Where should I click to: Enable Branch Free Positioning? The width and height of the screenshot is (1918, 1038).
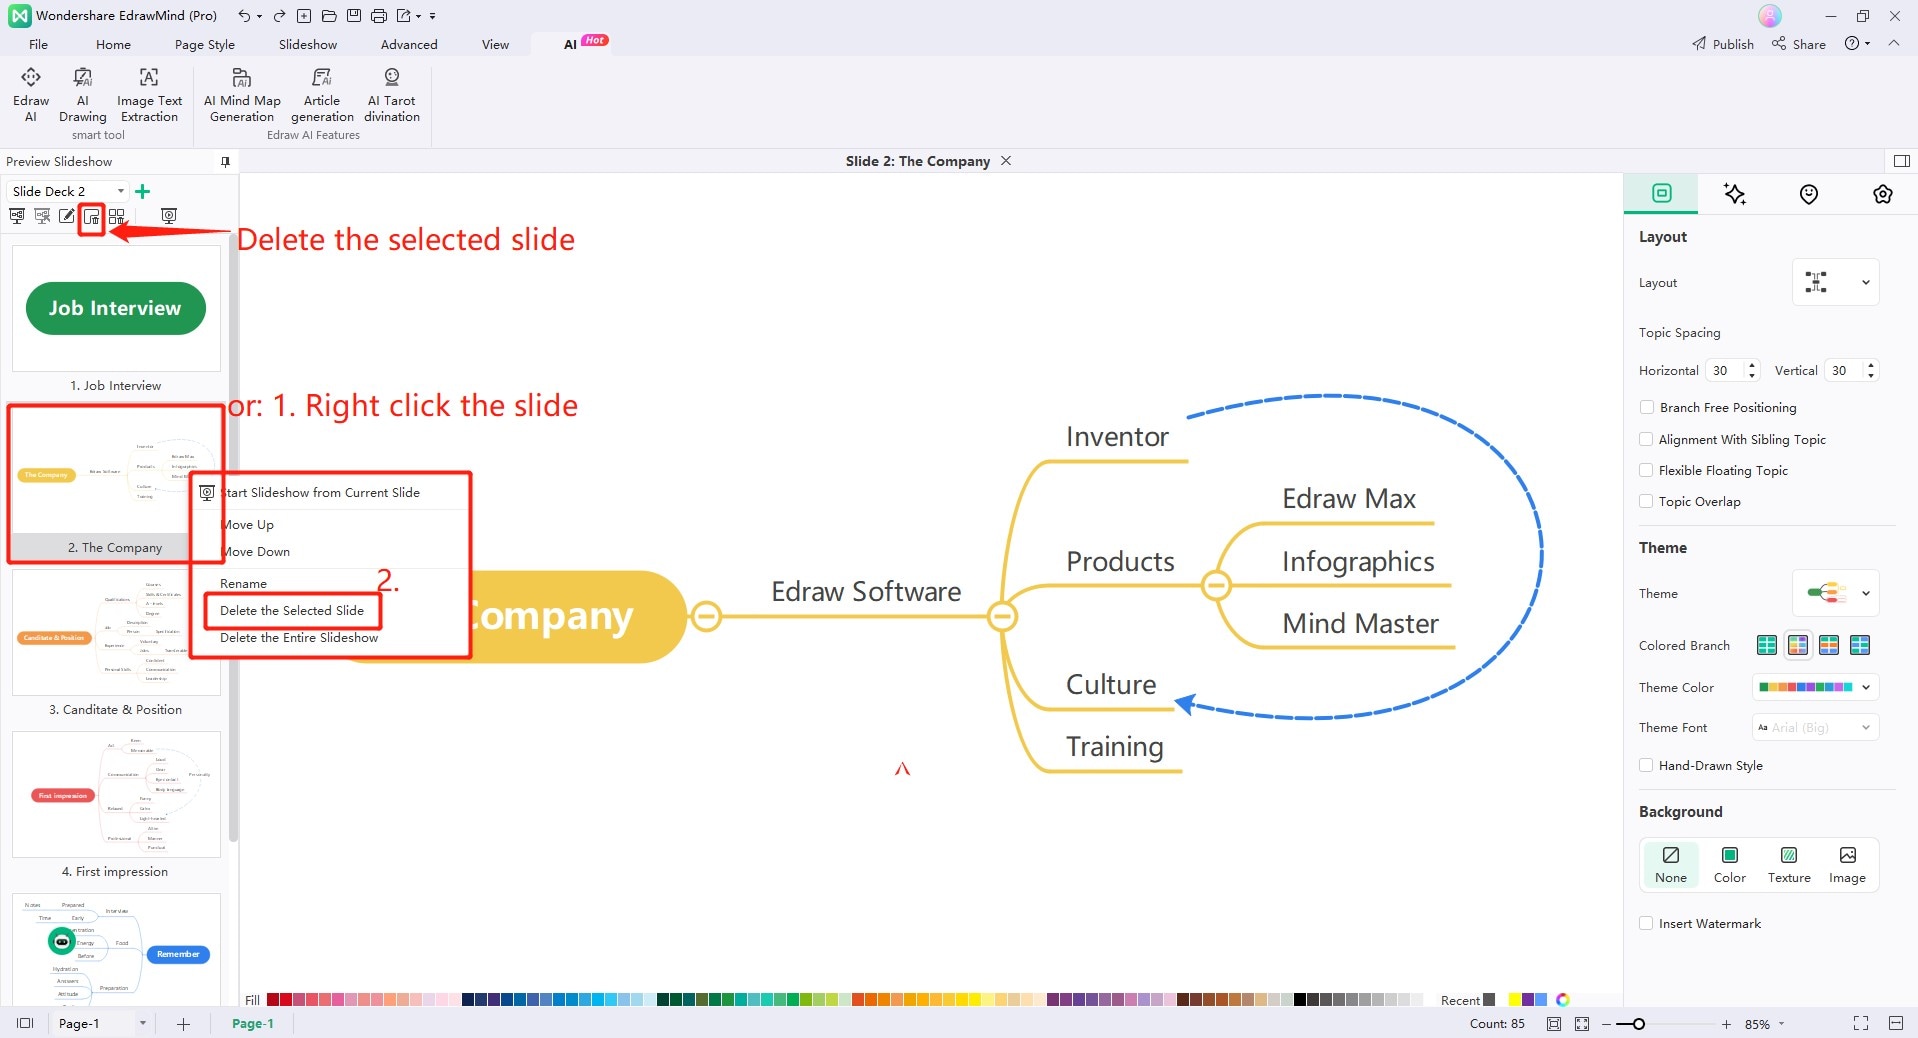pos(1646,407)
